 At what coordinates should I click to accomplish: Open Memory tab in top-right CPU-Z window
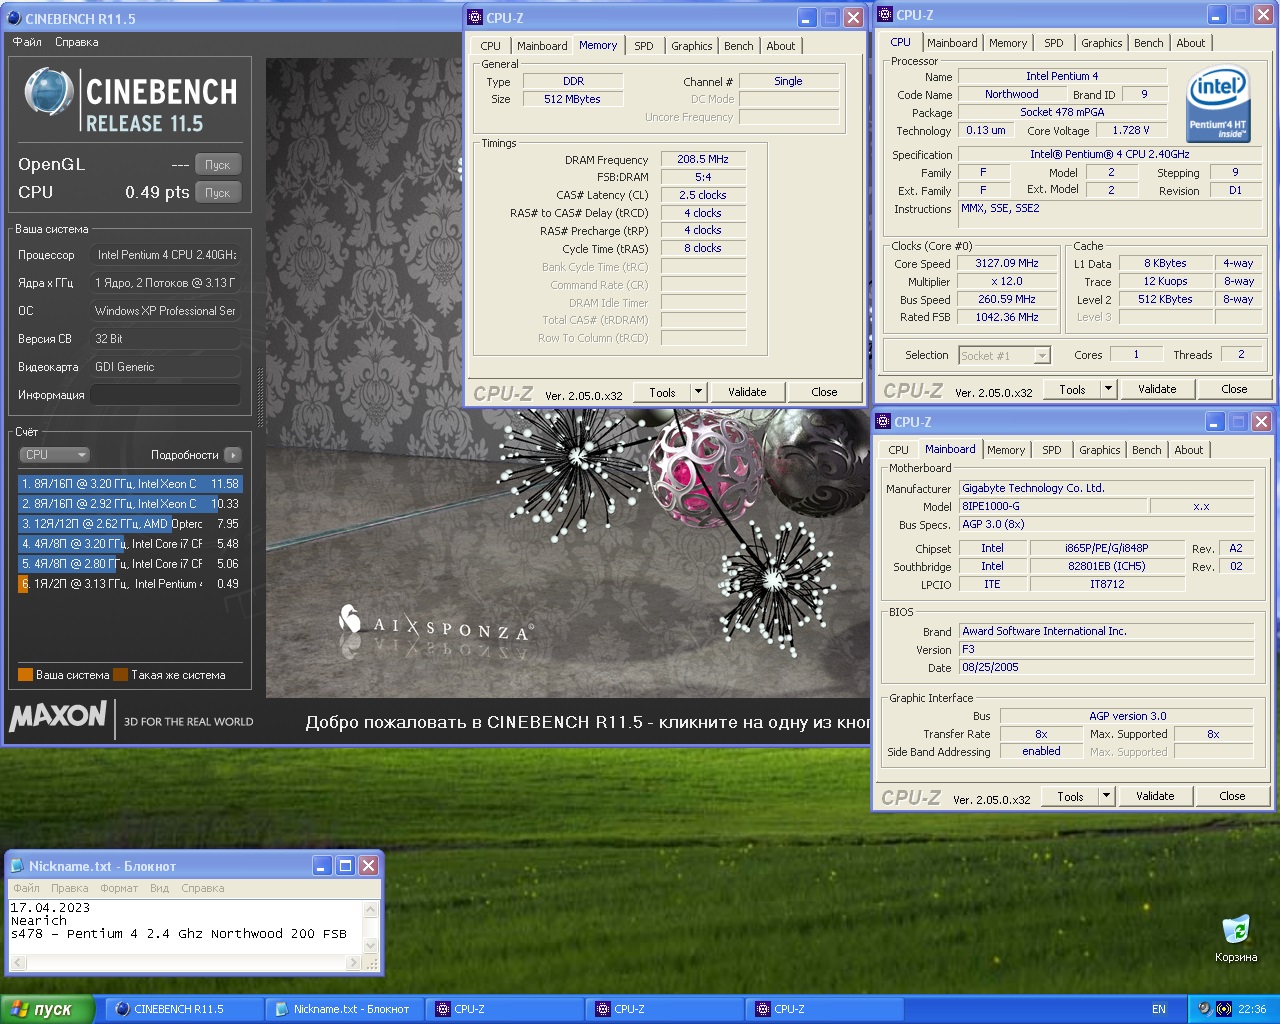[1008, 43]
